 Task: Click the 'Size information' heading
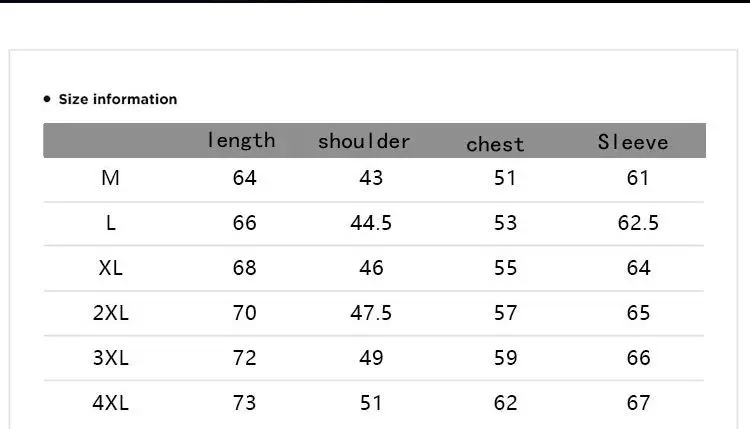tap(117, 99)
